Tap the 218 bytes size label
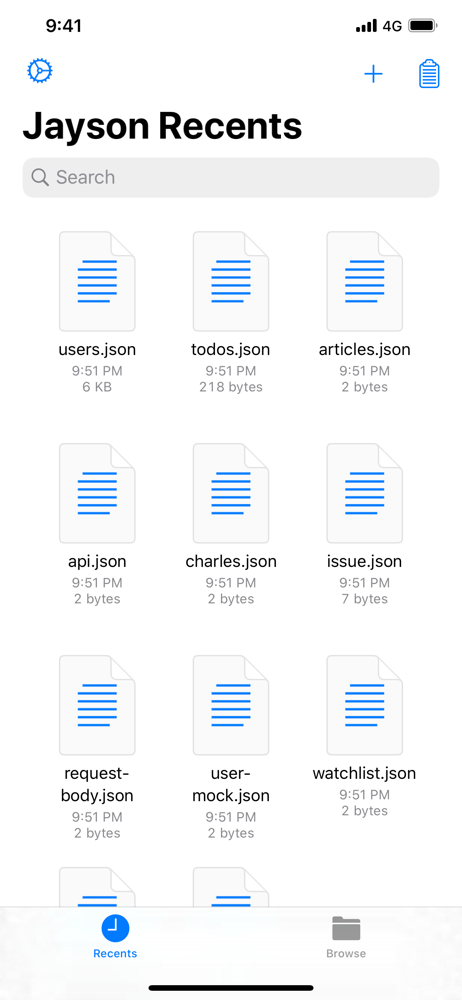462x1000 pixels. (x=231, y=386)
